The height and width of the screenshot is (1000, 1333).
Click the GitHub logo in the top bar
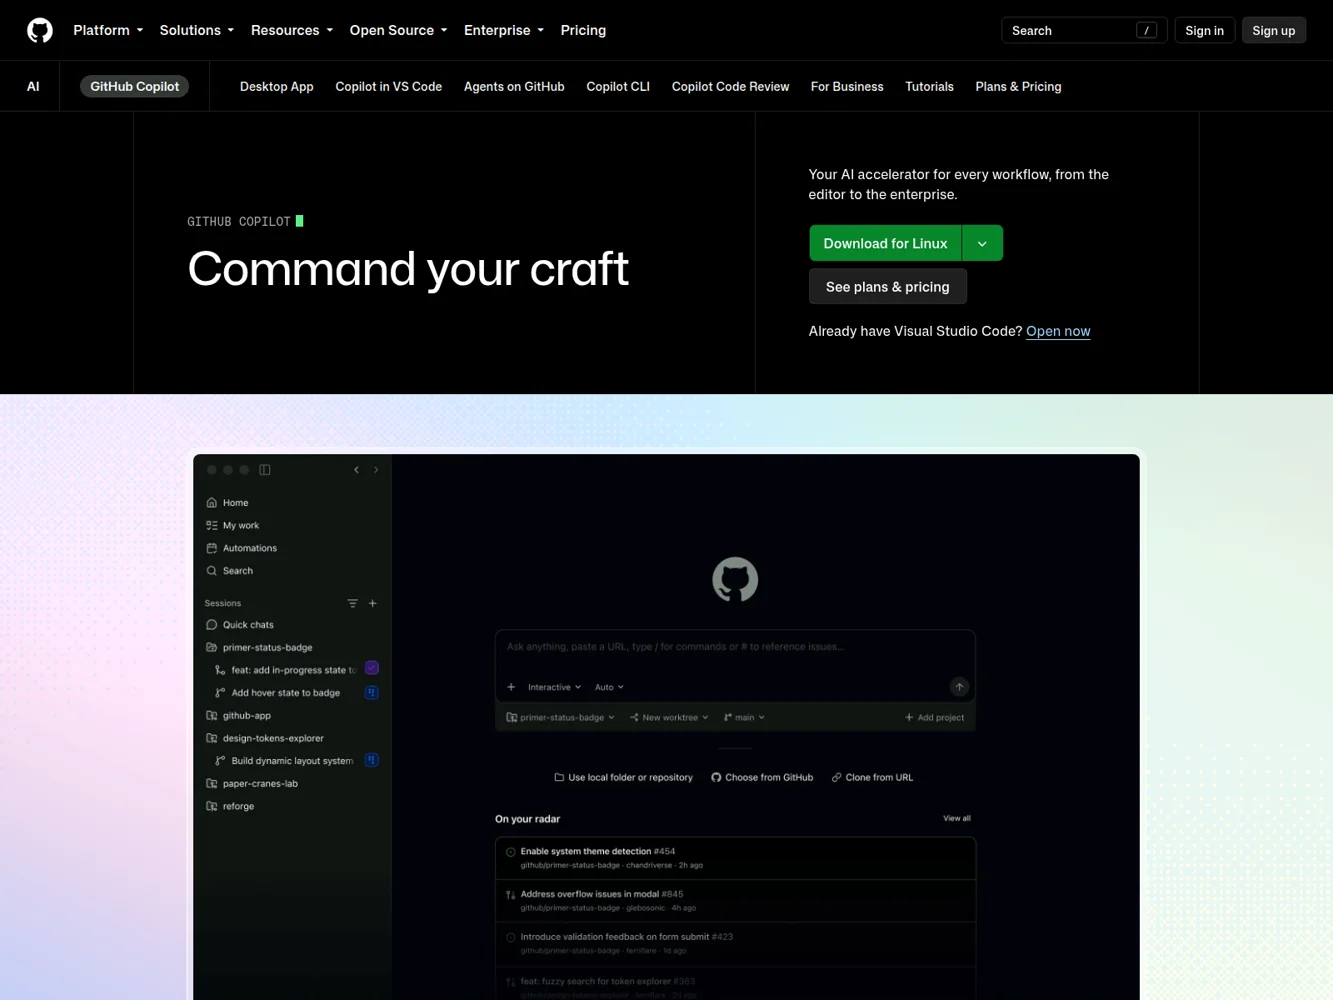click(x=40, y=30)
